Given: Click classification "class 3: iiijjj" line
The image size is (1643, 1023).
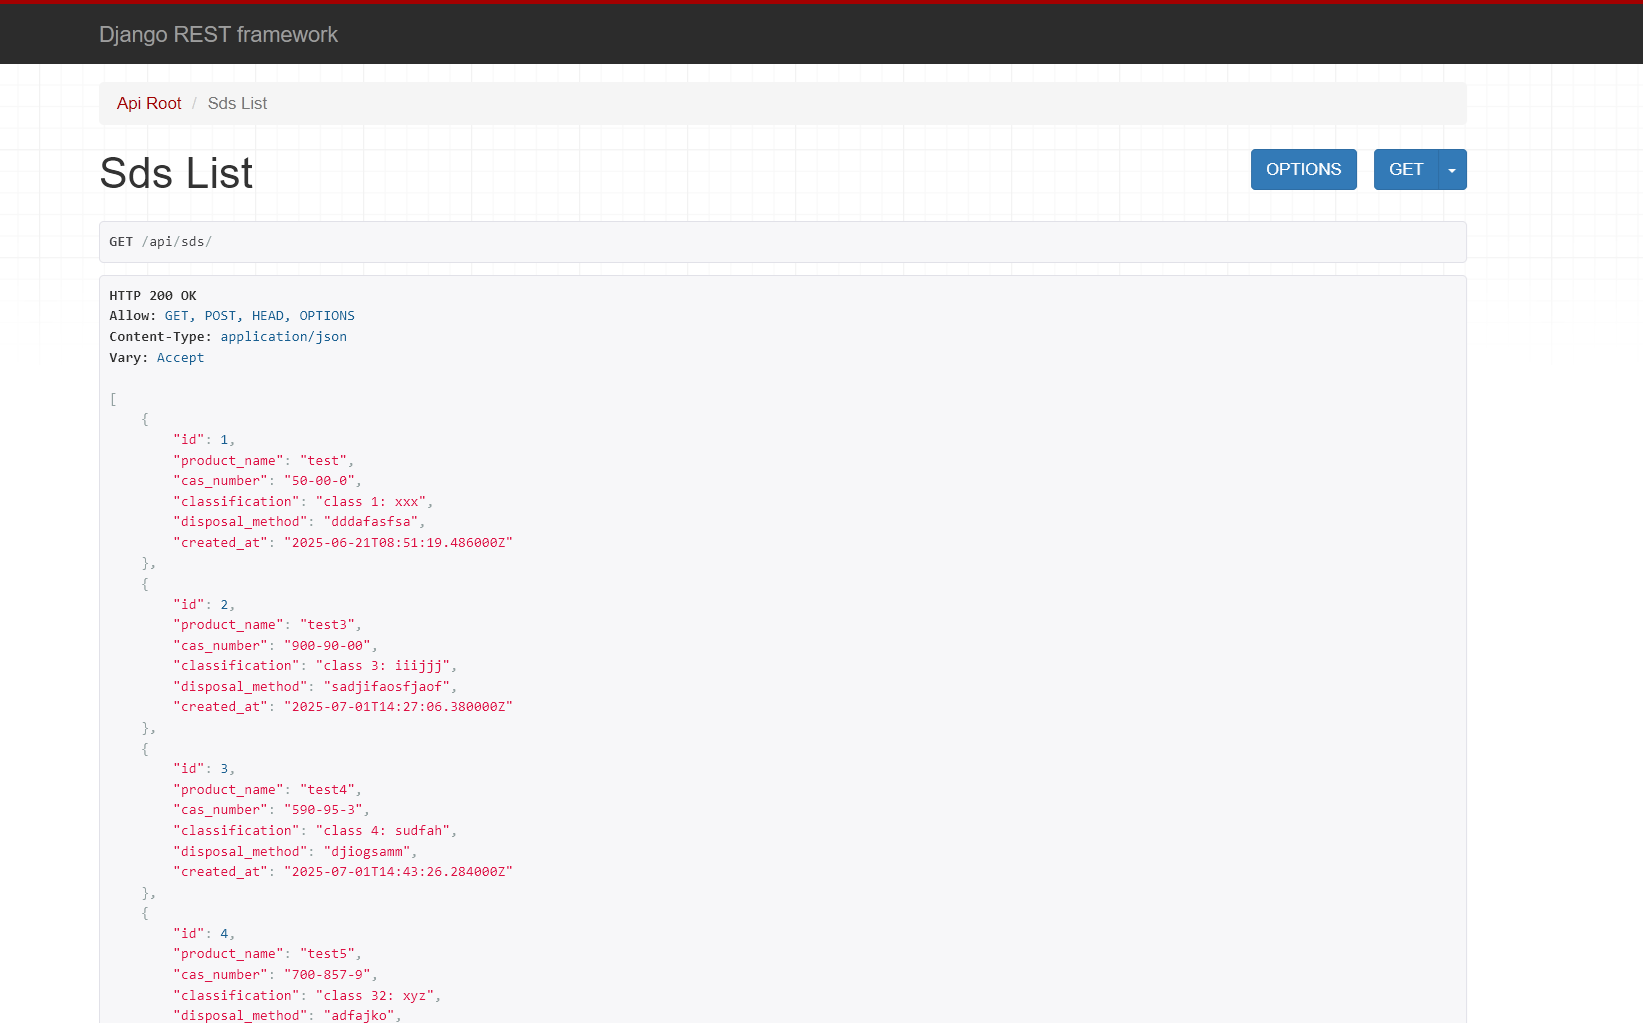Looking at the screenshot, I should pos(315,666).
